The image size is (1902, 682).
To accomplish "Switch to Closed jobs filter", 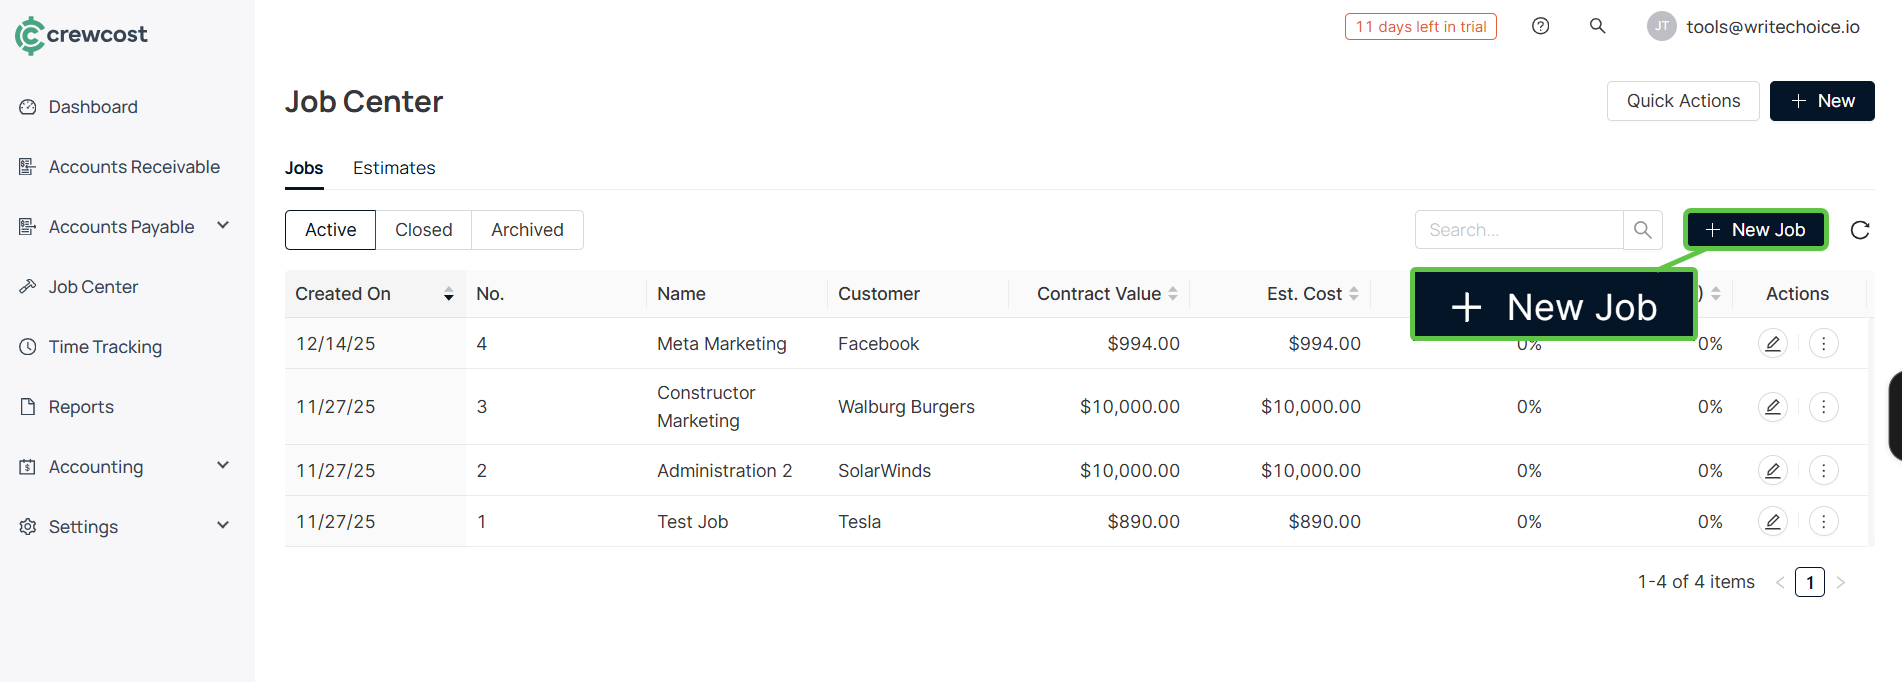I will [x=423, y=230].
